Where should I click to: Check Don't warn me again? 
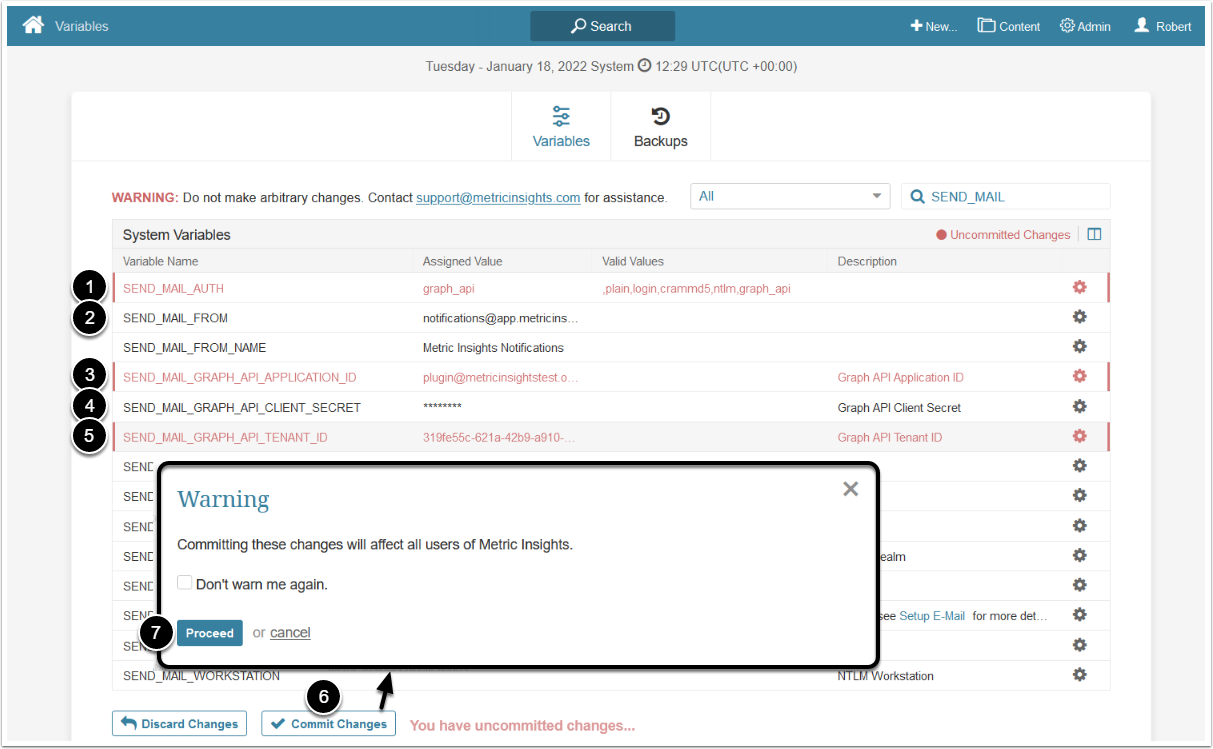(x=184, y=583)
